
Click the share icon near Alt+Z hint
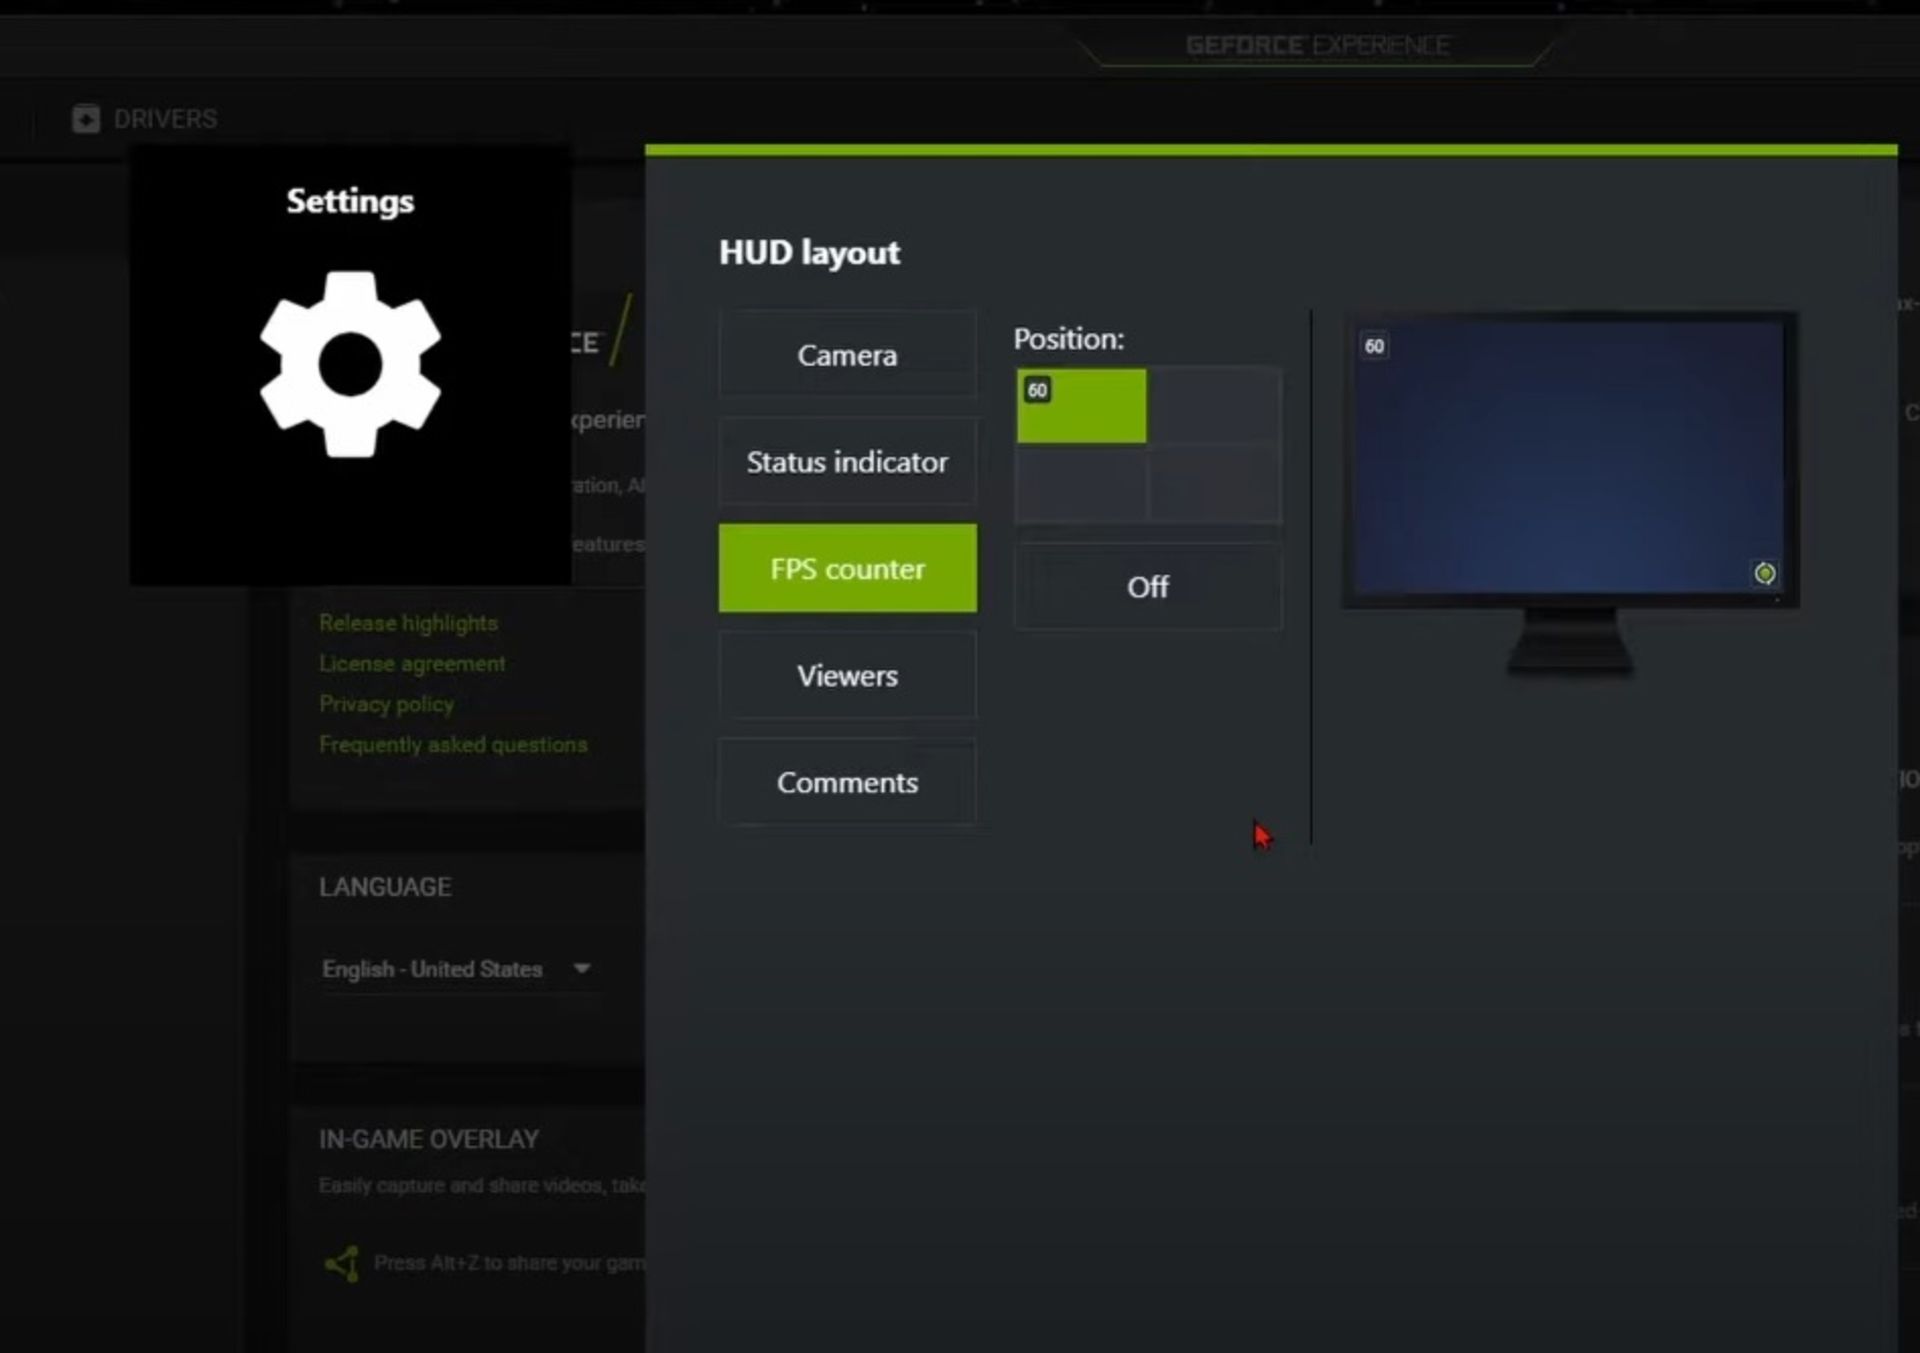pyautogui.click(x=342, y=1263)
